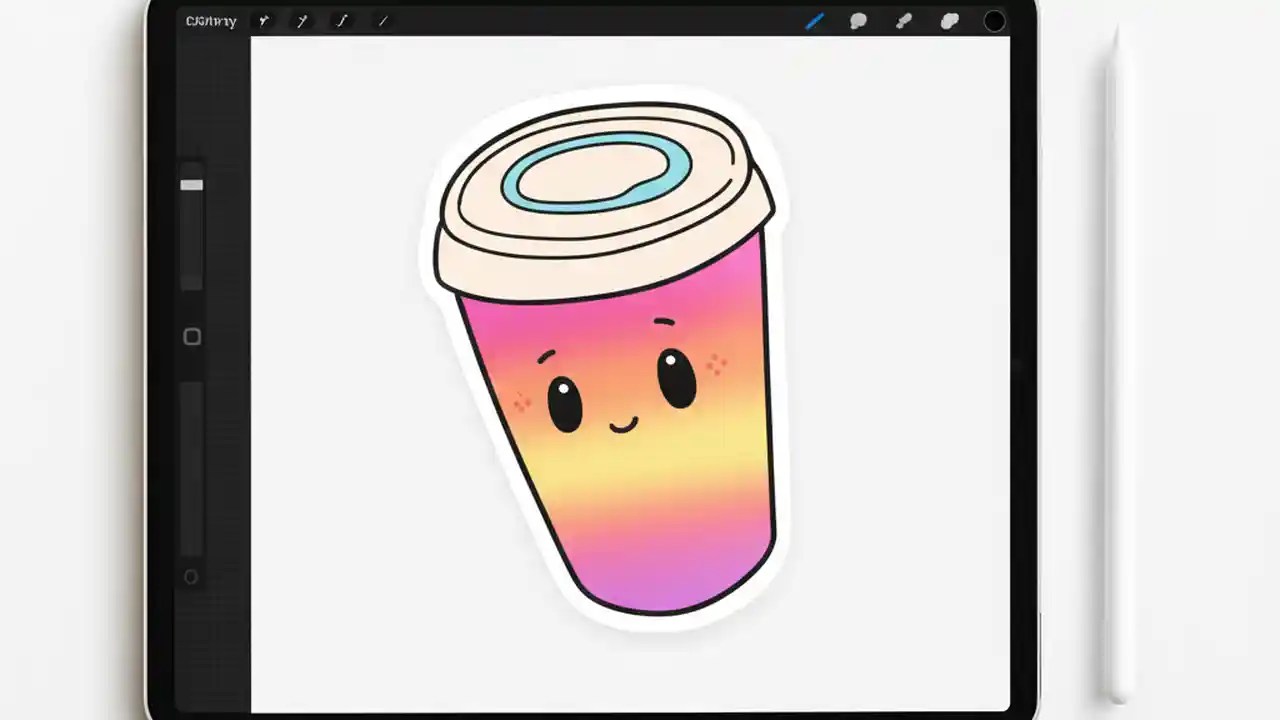
Task: Tap the sidebar square Modify button
Action: pos(191,337)
